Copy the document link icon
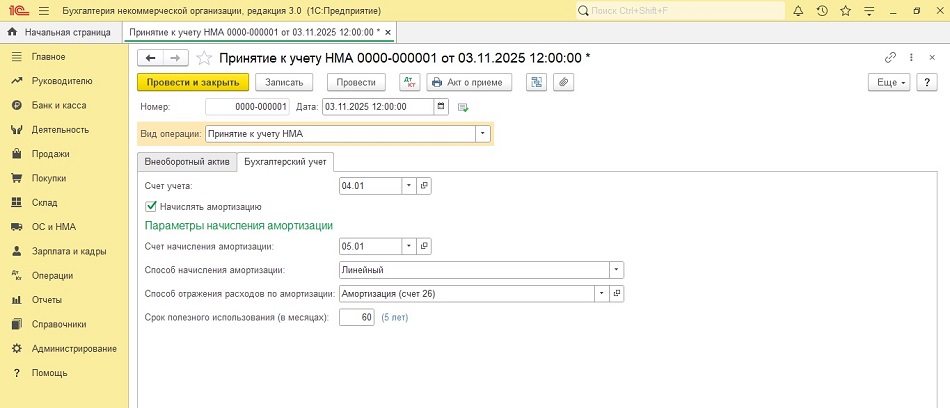Screen dimensions: 950x408 coord(890,57)
